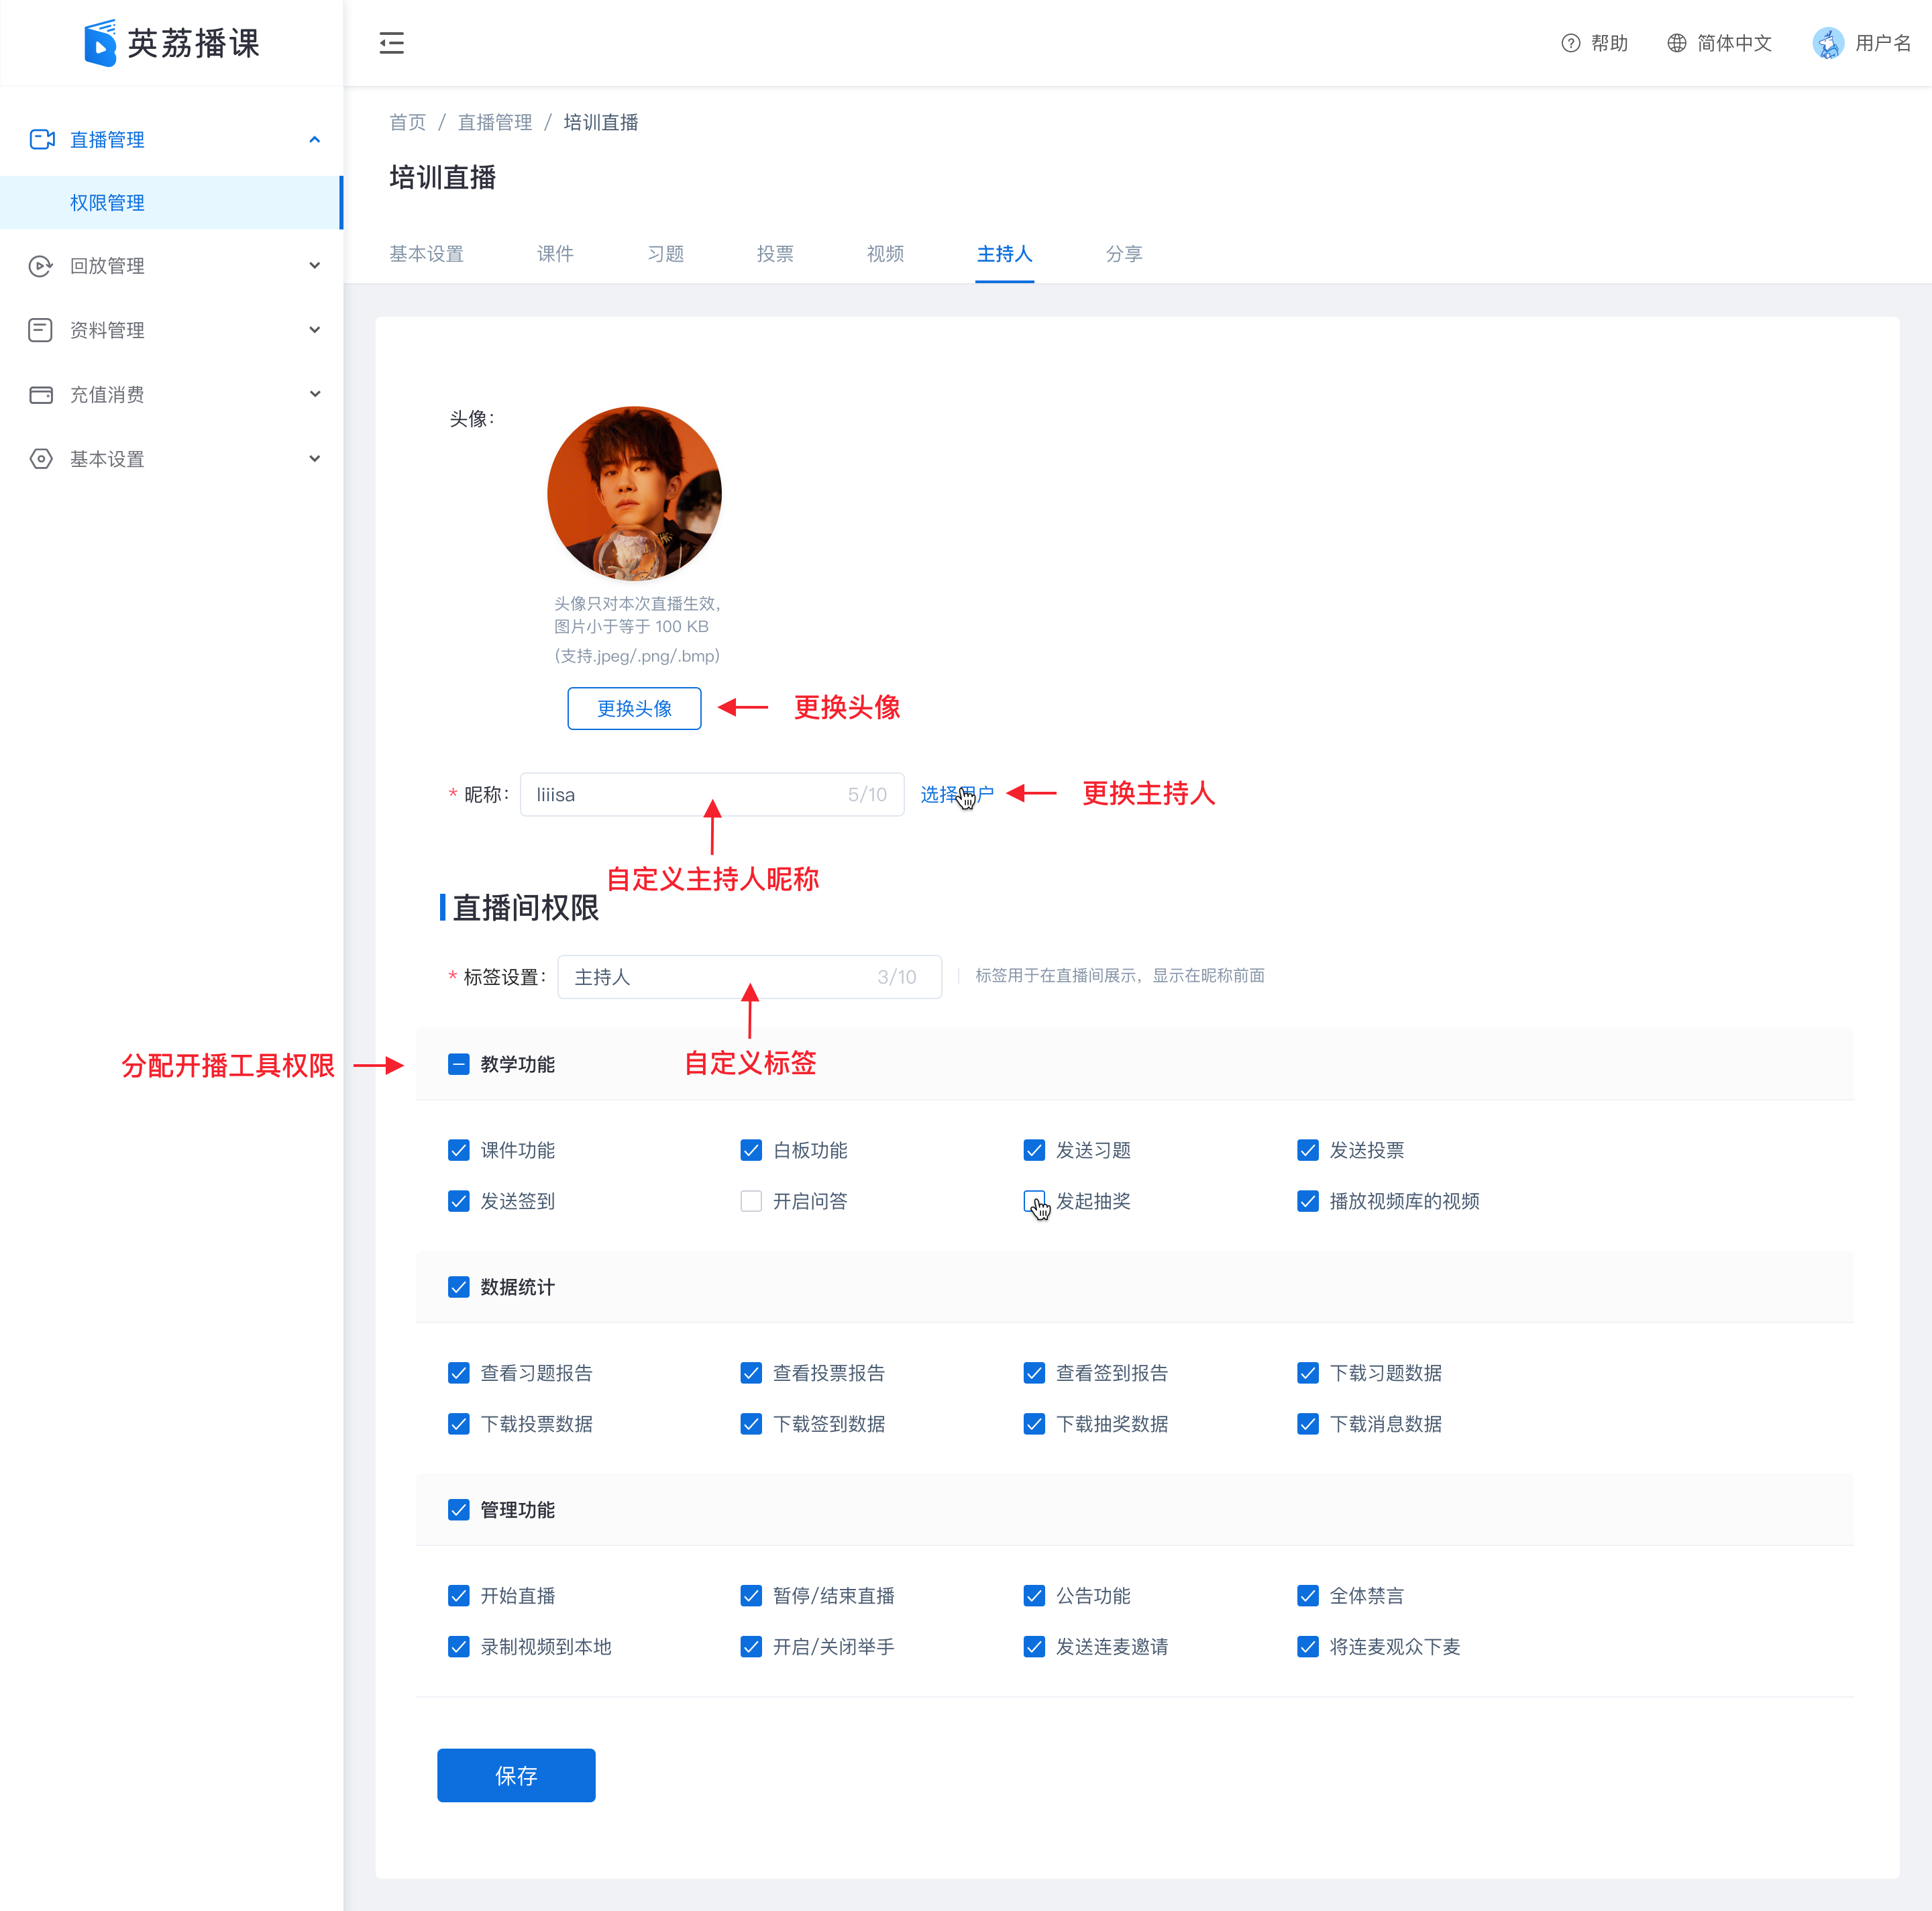
Task: Expand the 充值消费 menu chevron
Action: [x=315, y=394]
